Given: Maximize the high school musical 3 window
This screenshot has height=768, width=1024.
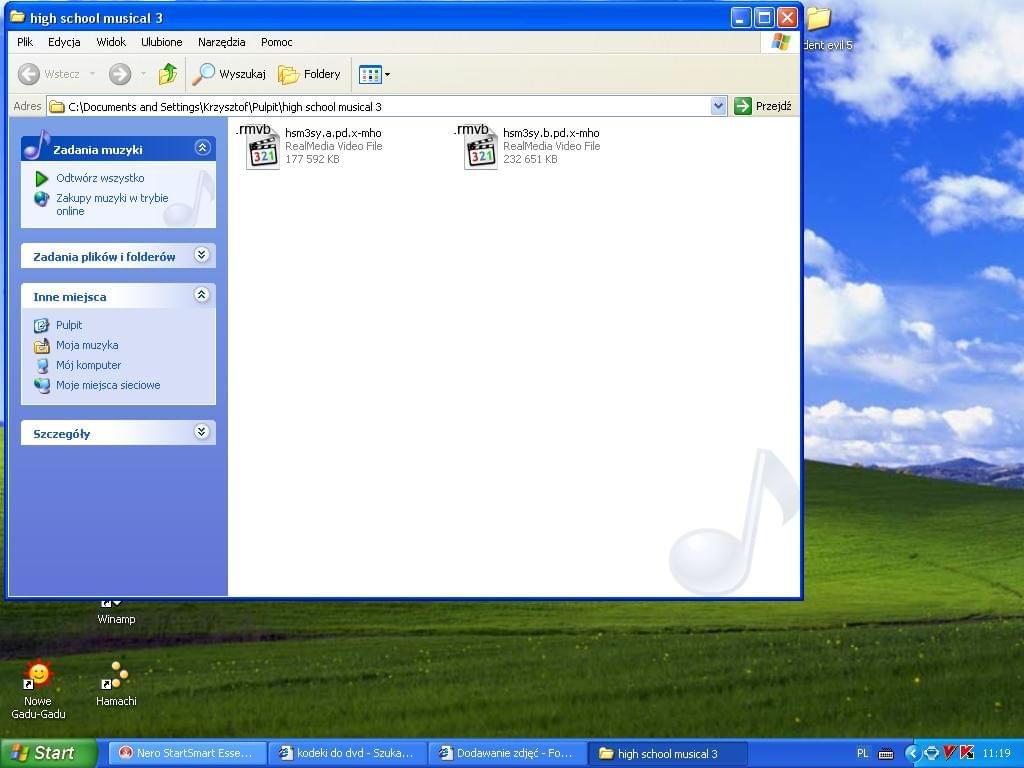Looking at the screenshot, I should [x=764, y=18].
